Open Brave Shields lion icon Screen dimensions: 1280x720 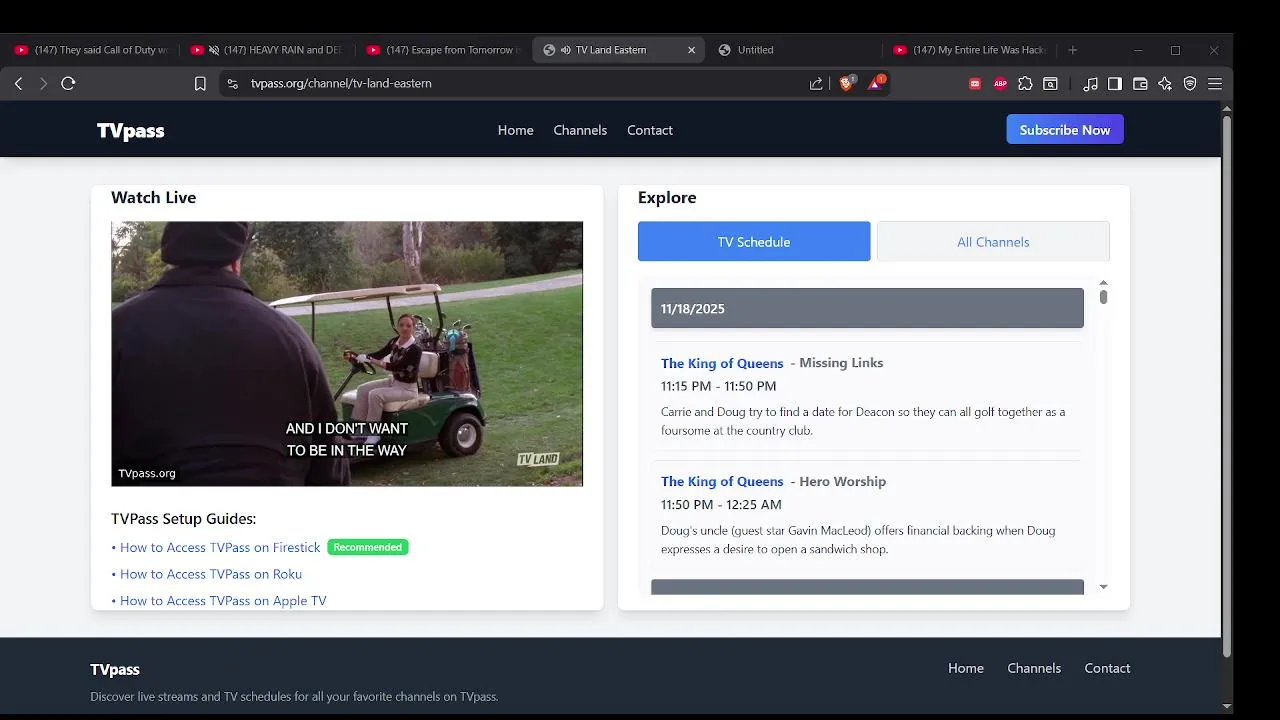(846, 84)
